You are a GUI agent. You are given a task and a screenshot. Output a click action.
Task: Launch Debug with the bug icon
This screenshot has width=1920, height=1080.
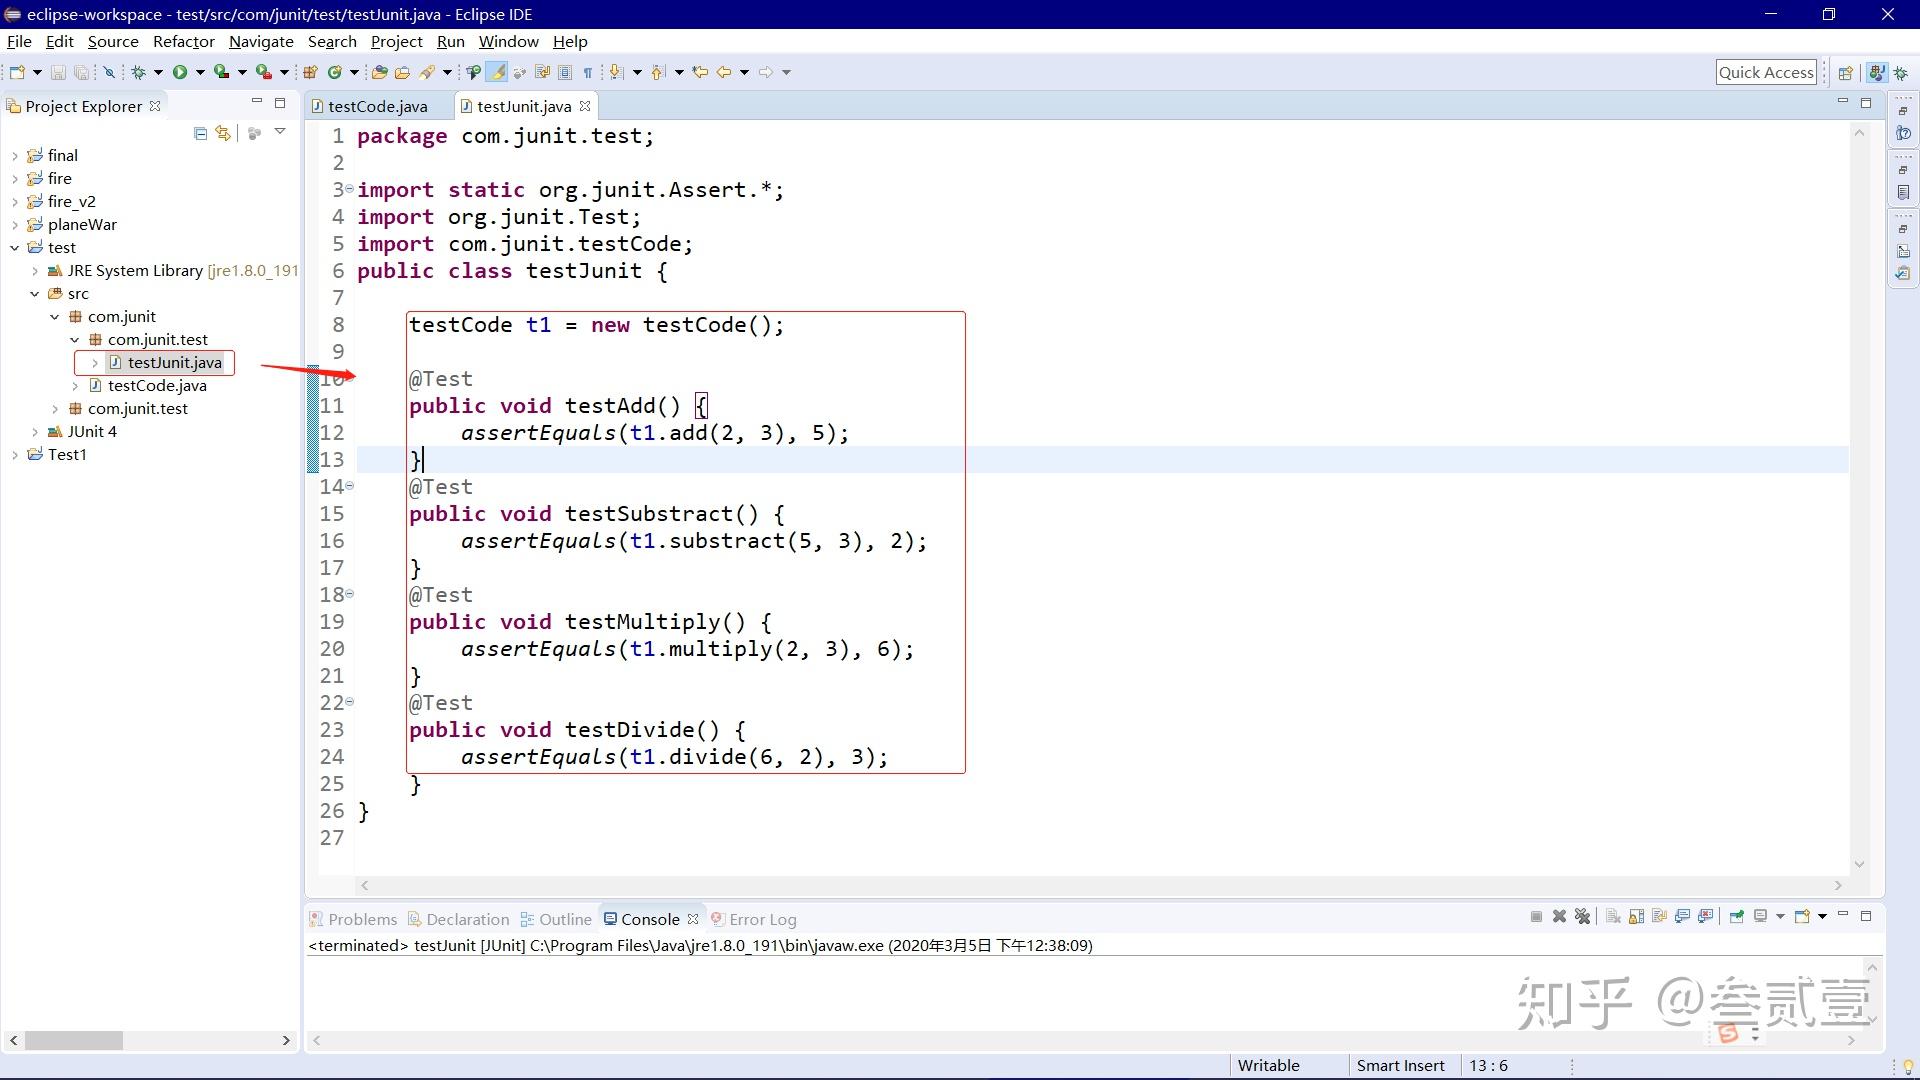pyautogui.click(x=139, y=72)
